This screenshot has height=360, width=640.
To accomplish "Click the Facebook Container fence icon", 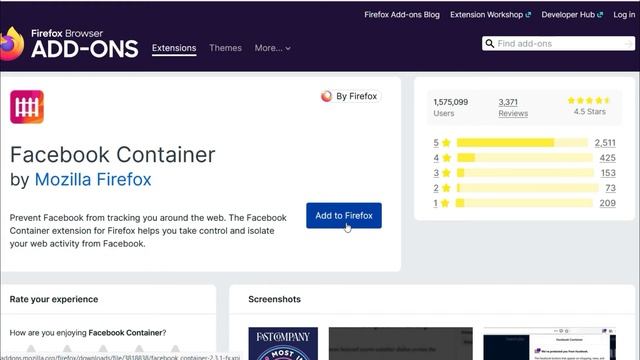I will [x=27, y=107].
